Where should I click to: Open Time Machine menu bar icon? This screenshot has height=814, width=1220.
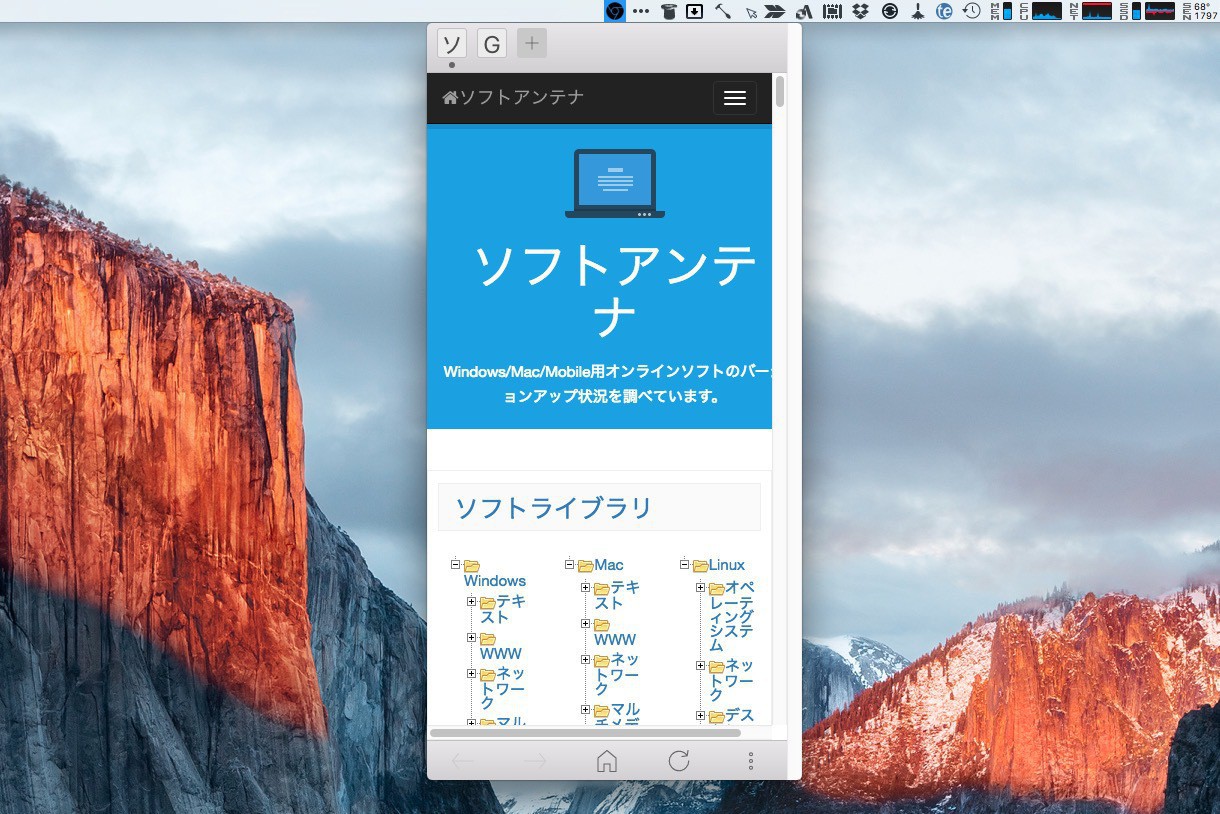971,11
